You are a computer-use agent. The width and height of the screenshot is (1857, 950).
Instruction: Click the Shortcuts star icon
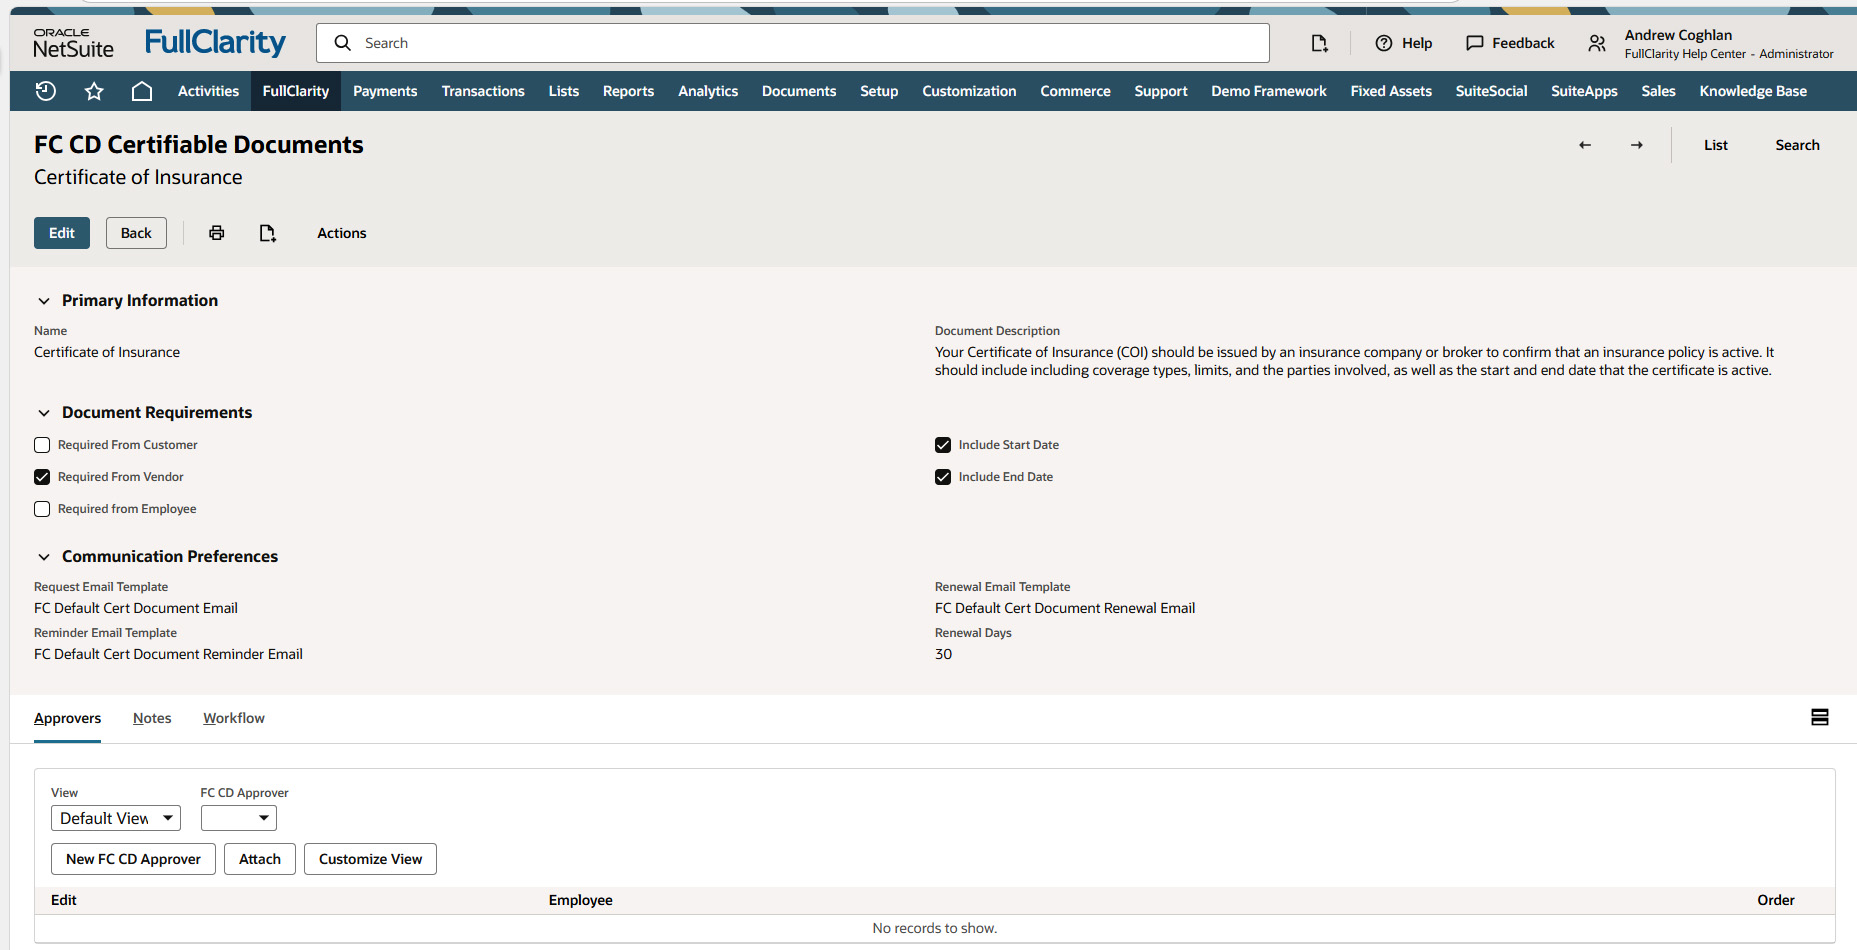tap(94, 91)
